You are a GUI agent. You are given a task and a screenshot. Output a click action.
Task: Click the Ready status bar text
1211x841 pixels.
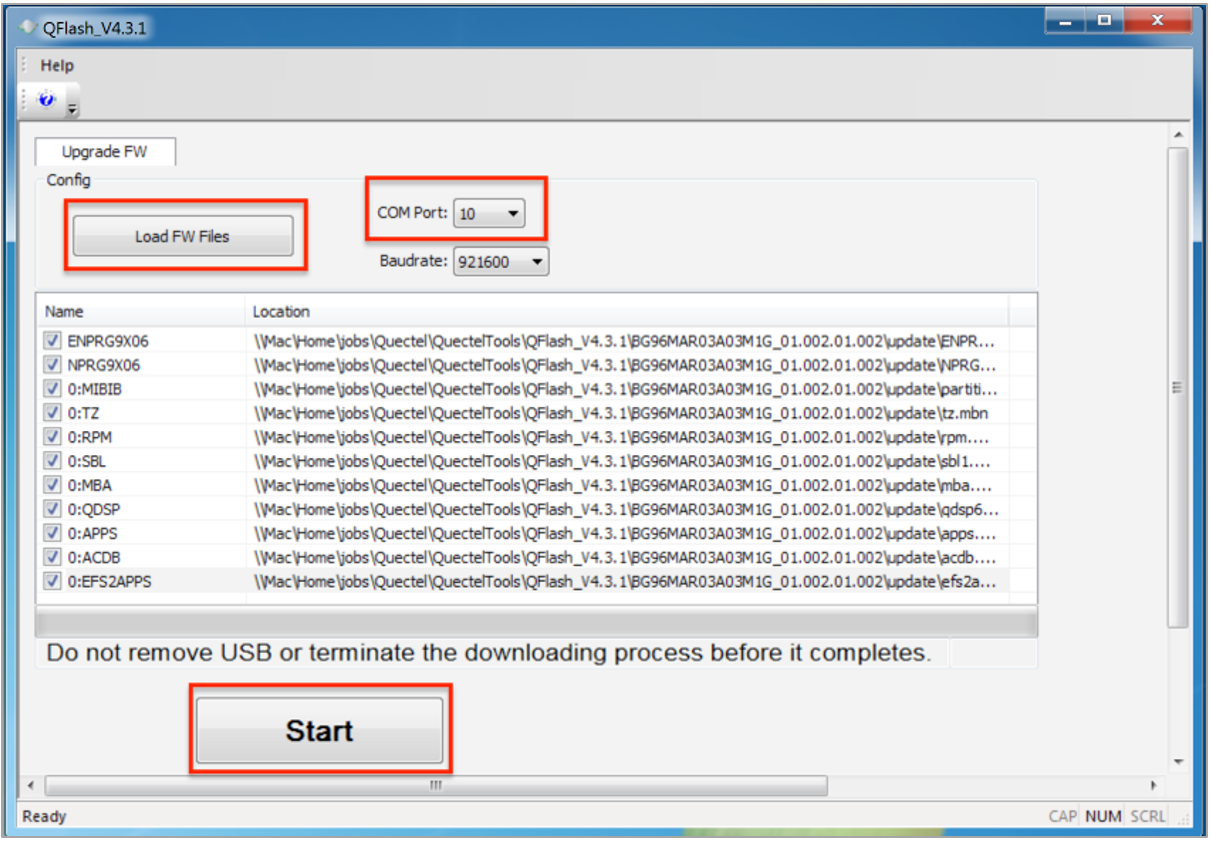tap(44, 816)
